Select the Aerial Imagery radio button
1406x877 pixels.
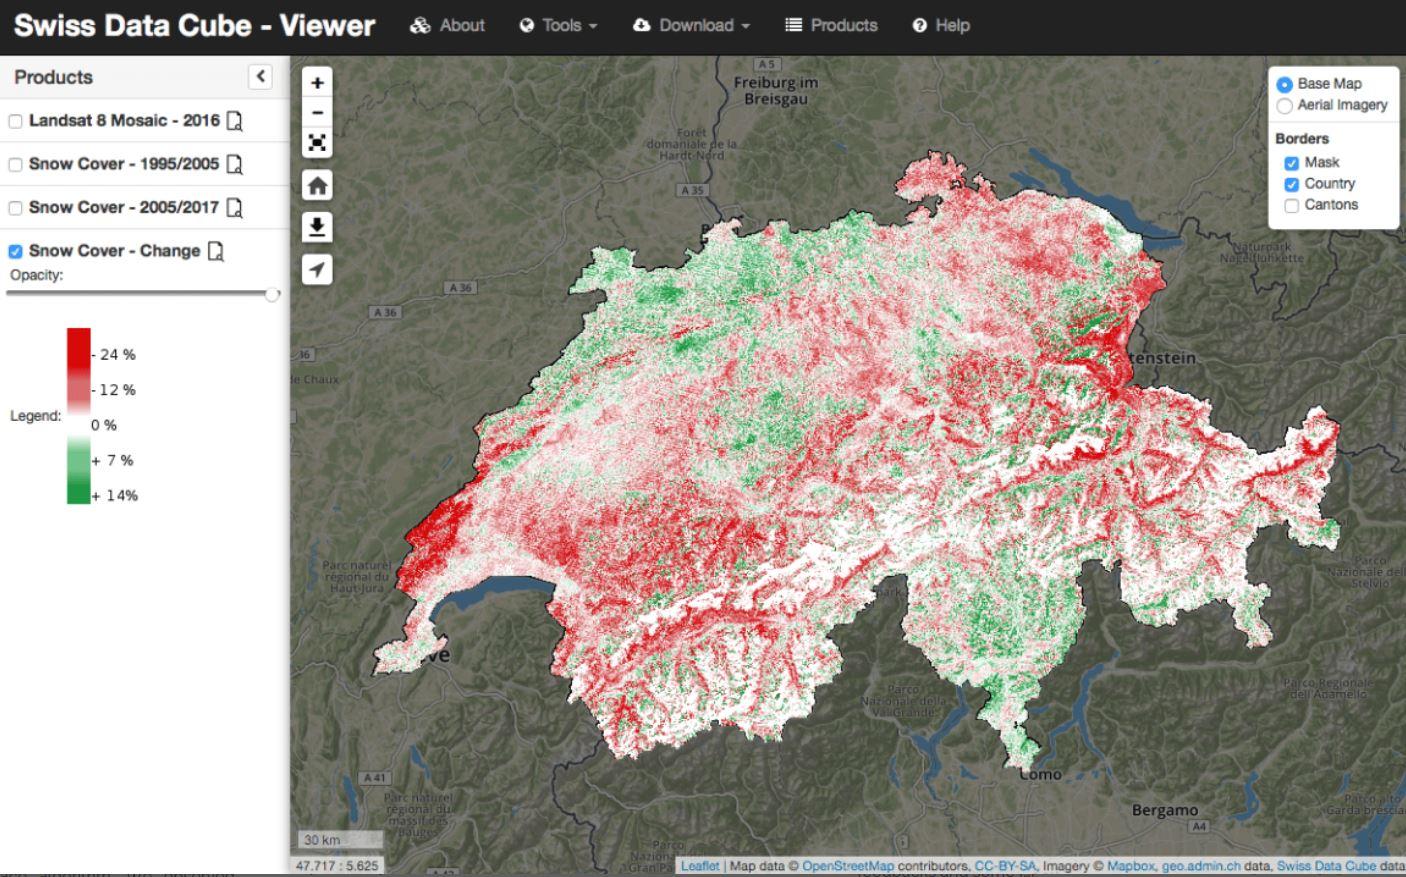(x=1284, y=105)
